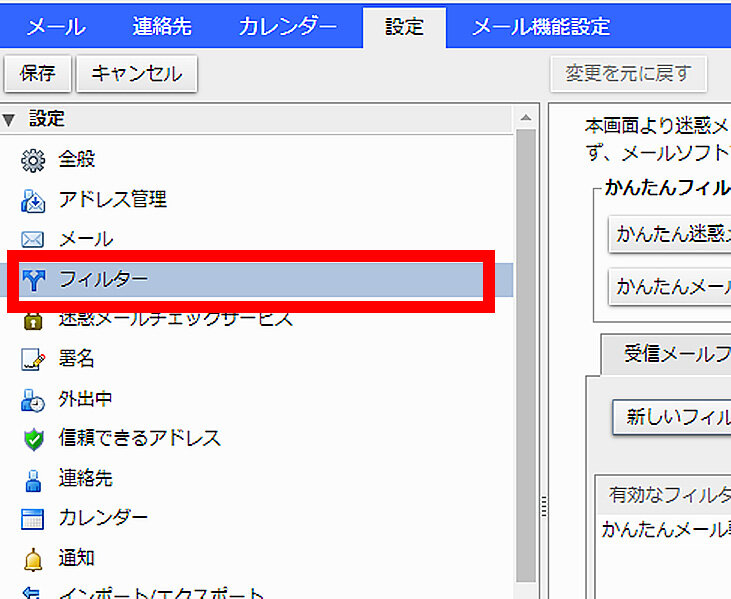Open the 受信メールフ filter tab
The width and height of the screenshot is (731, 599).
tap(667, 354)
